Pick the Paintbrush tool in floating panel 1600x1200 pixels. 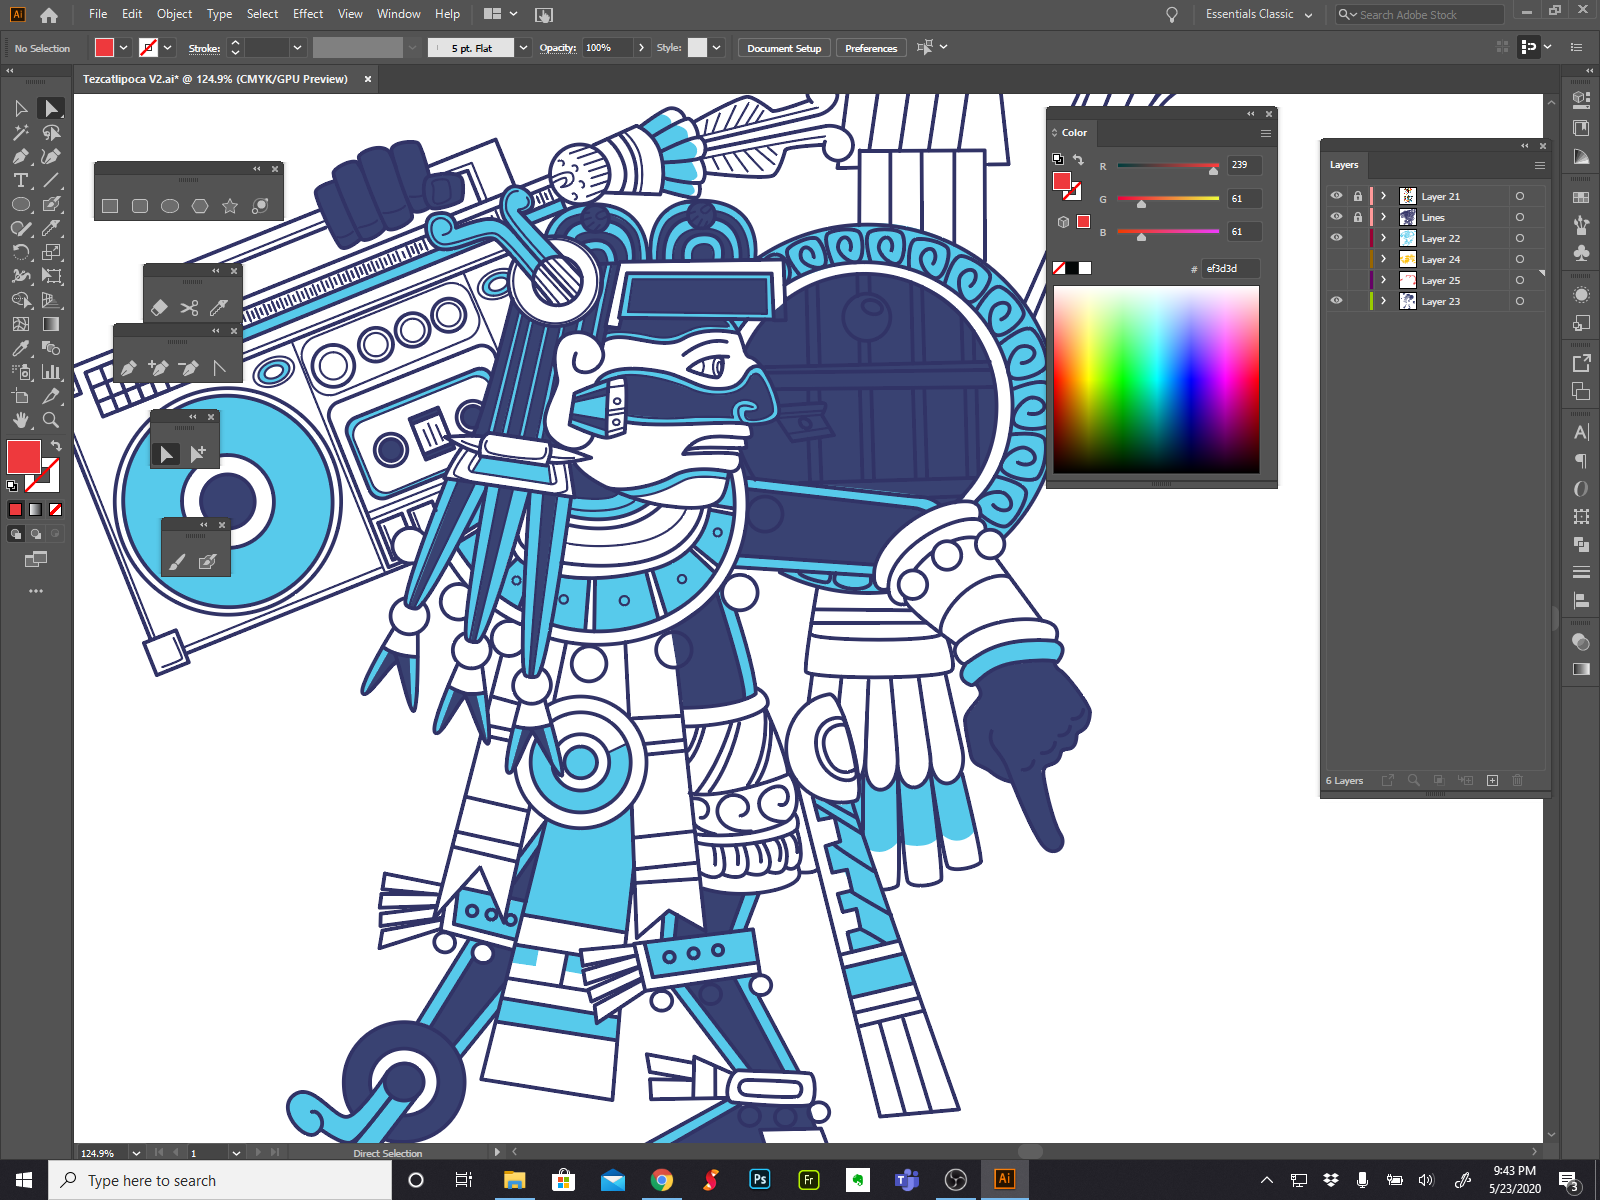[177, 562]
